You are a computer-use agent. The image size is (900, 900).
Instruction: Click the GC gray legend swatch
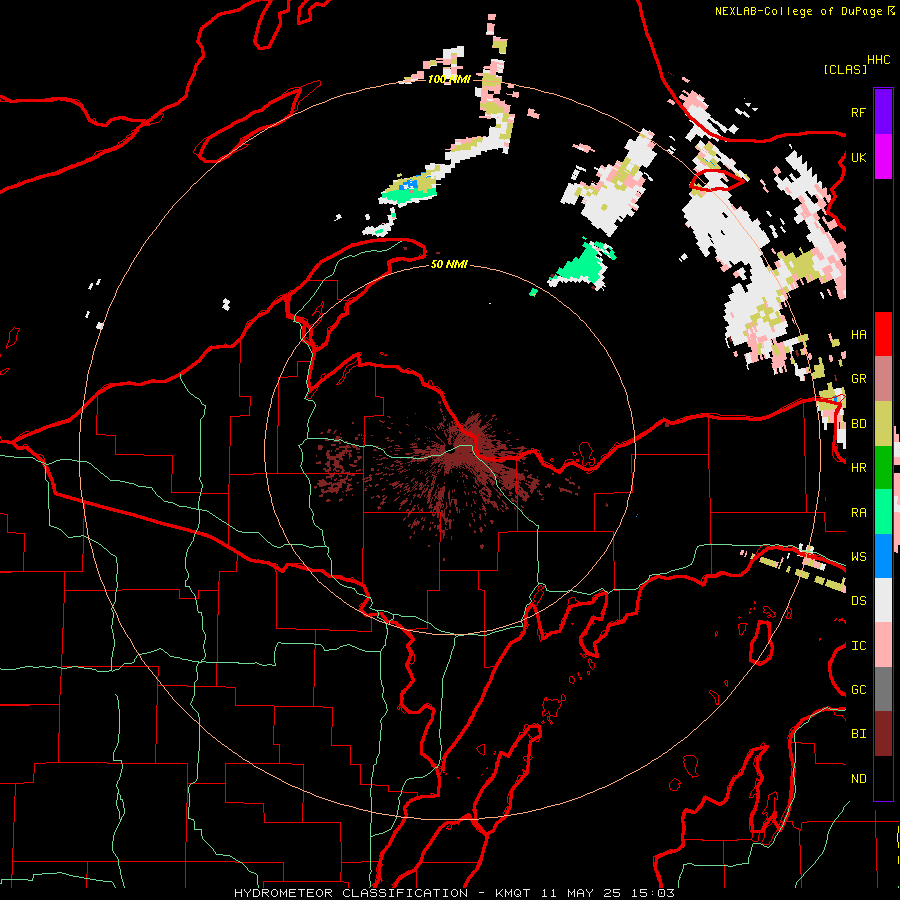(883, 689)
